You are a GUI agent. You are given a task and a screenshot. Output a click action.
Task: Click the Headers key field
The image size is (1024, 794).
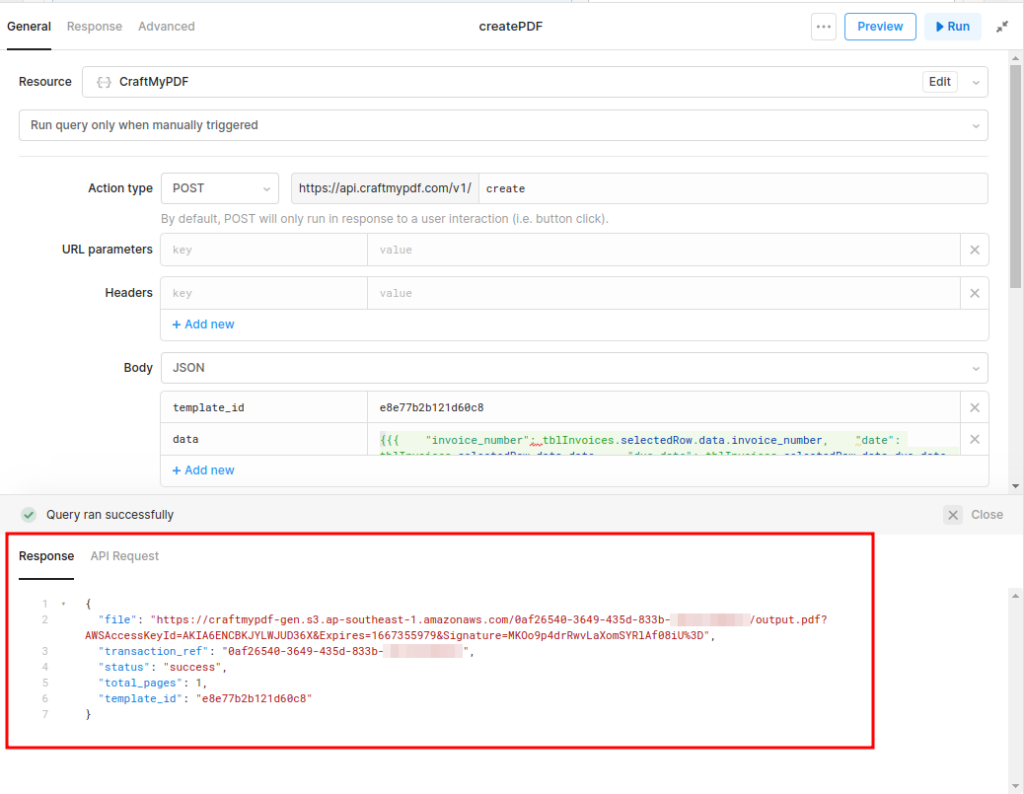pos(264,293)
